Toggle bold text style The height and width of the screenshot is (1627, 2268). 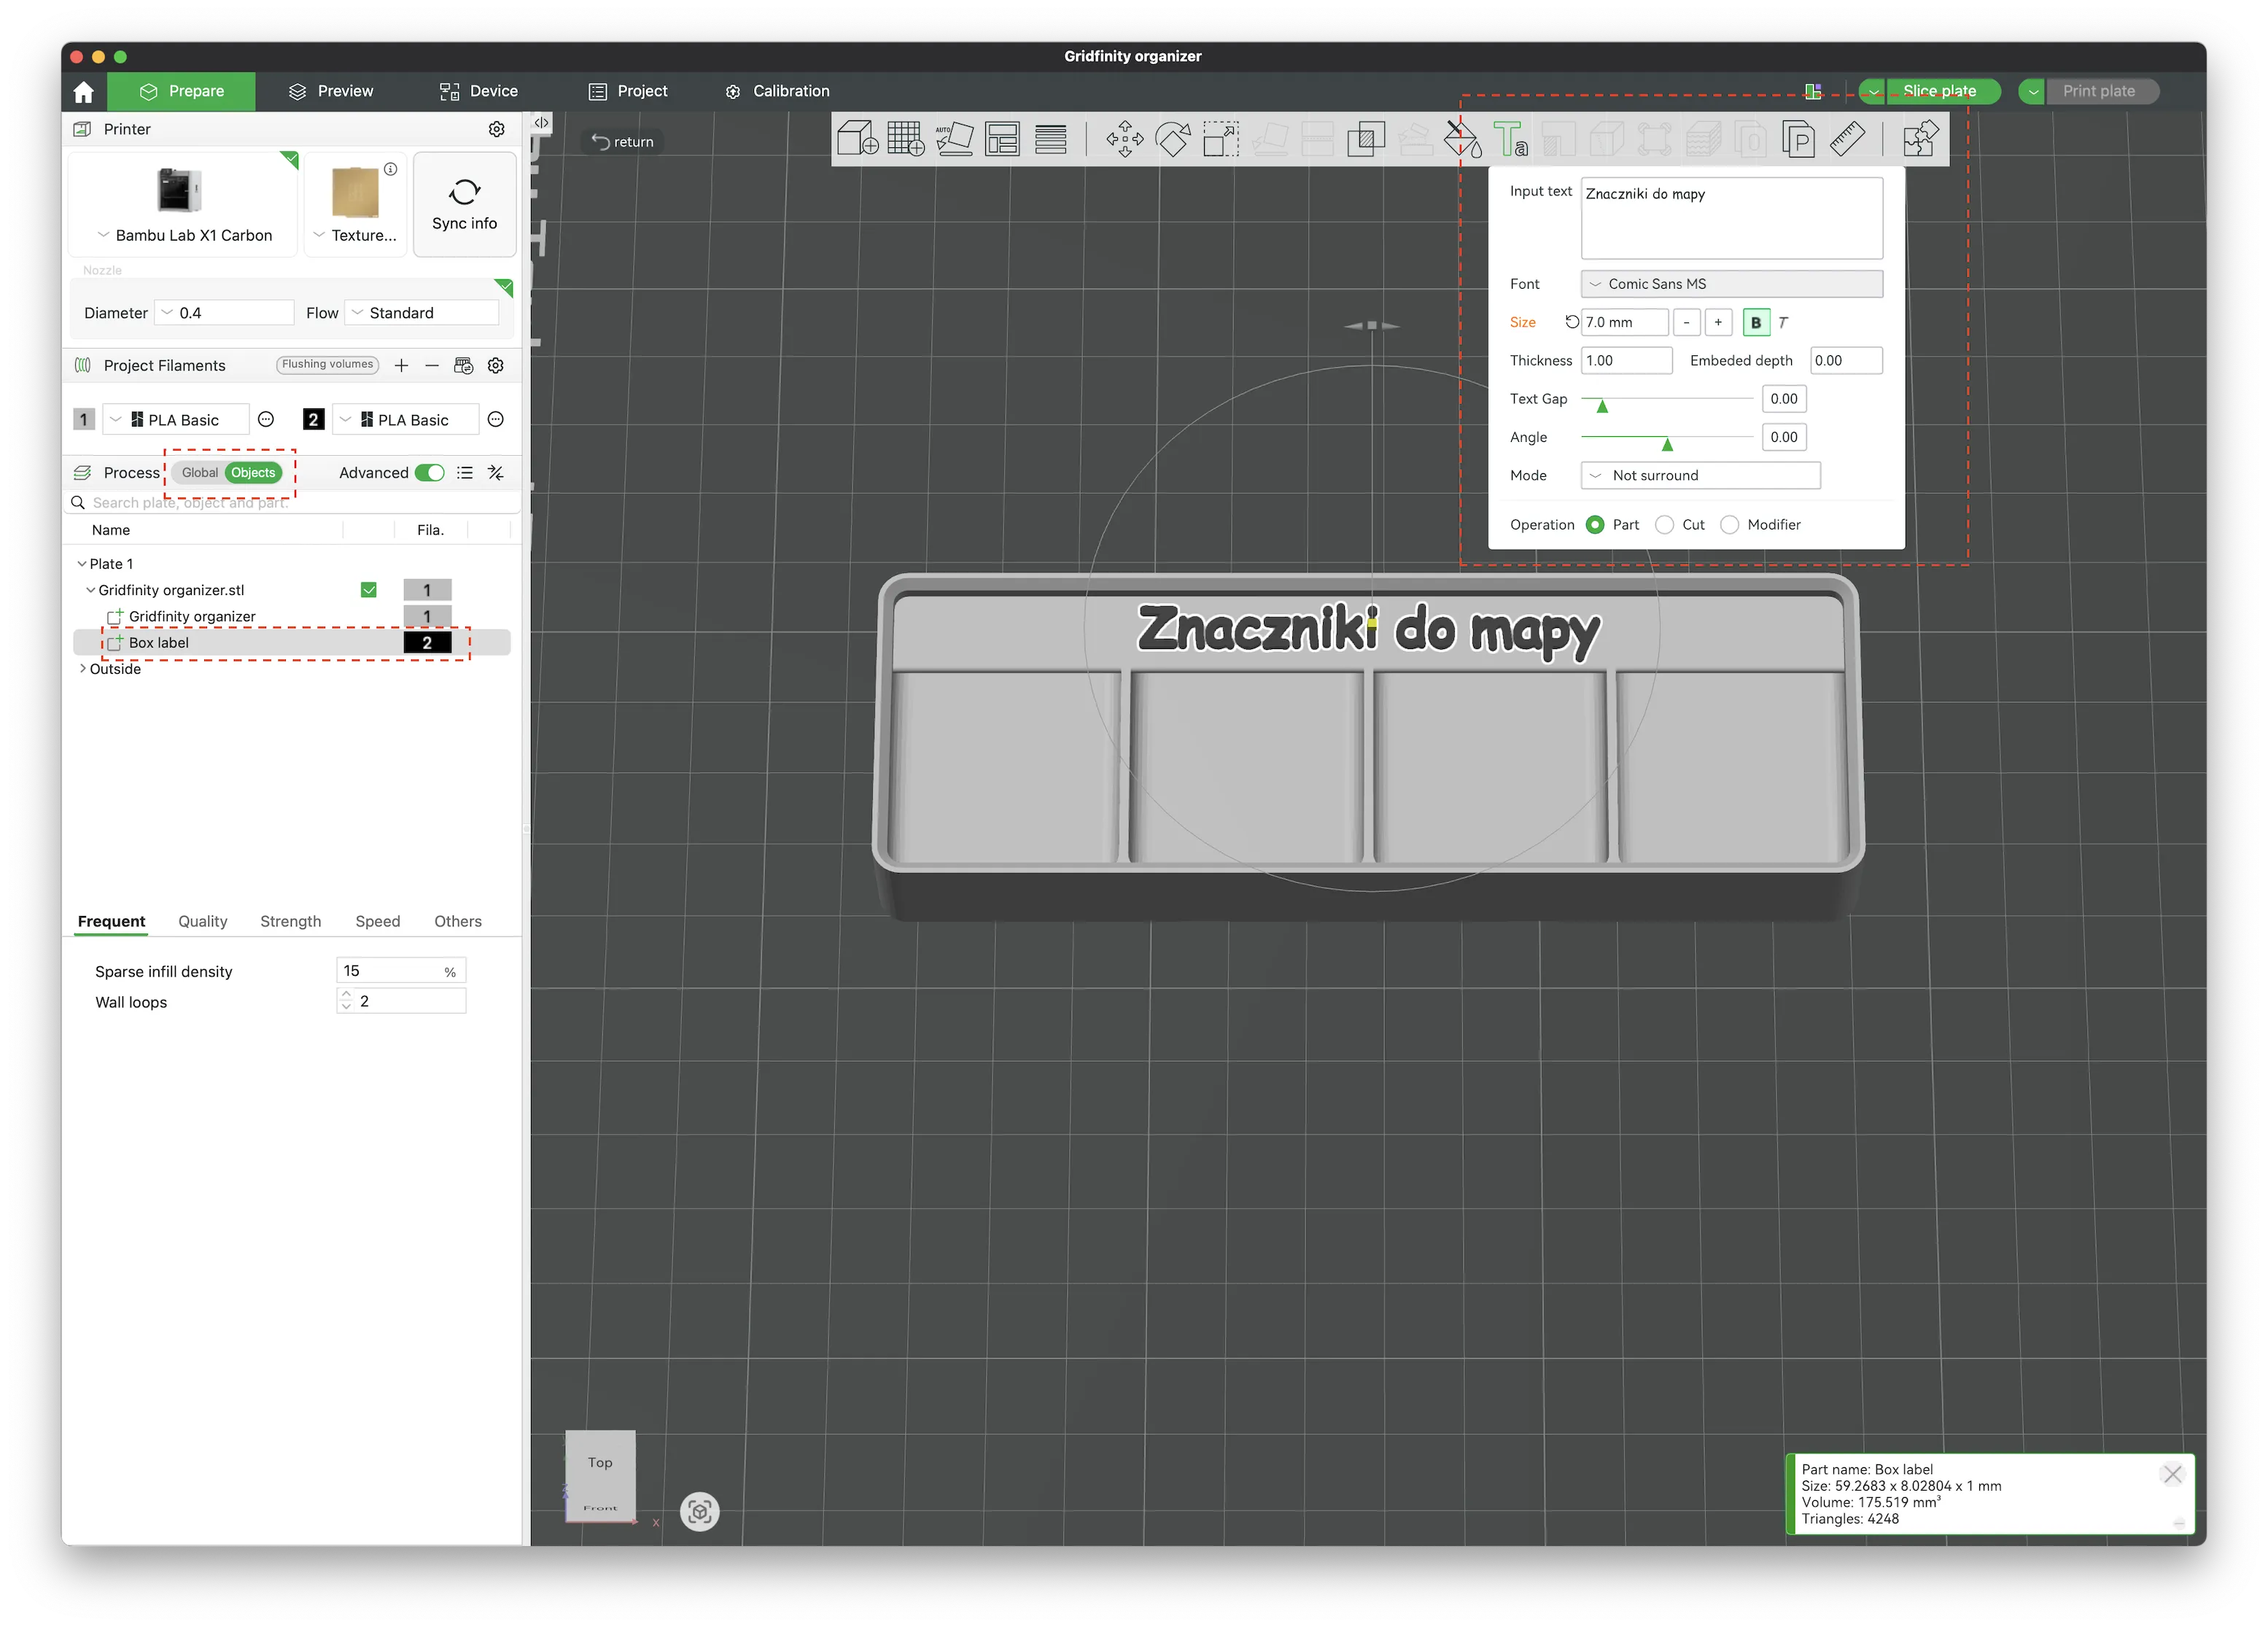coord(1755,322)
